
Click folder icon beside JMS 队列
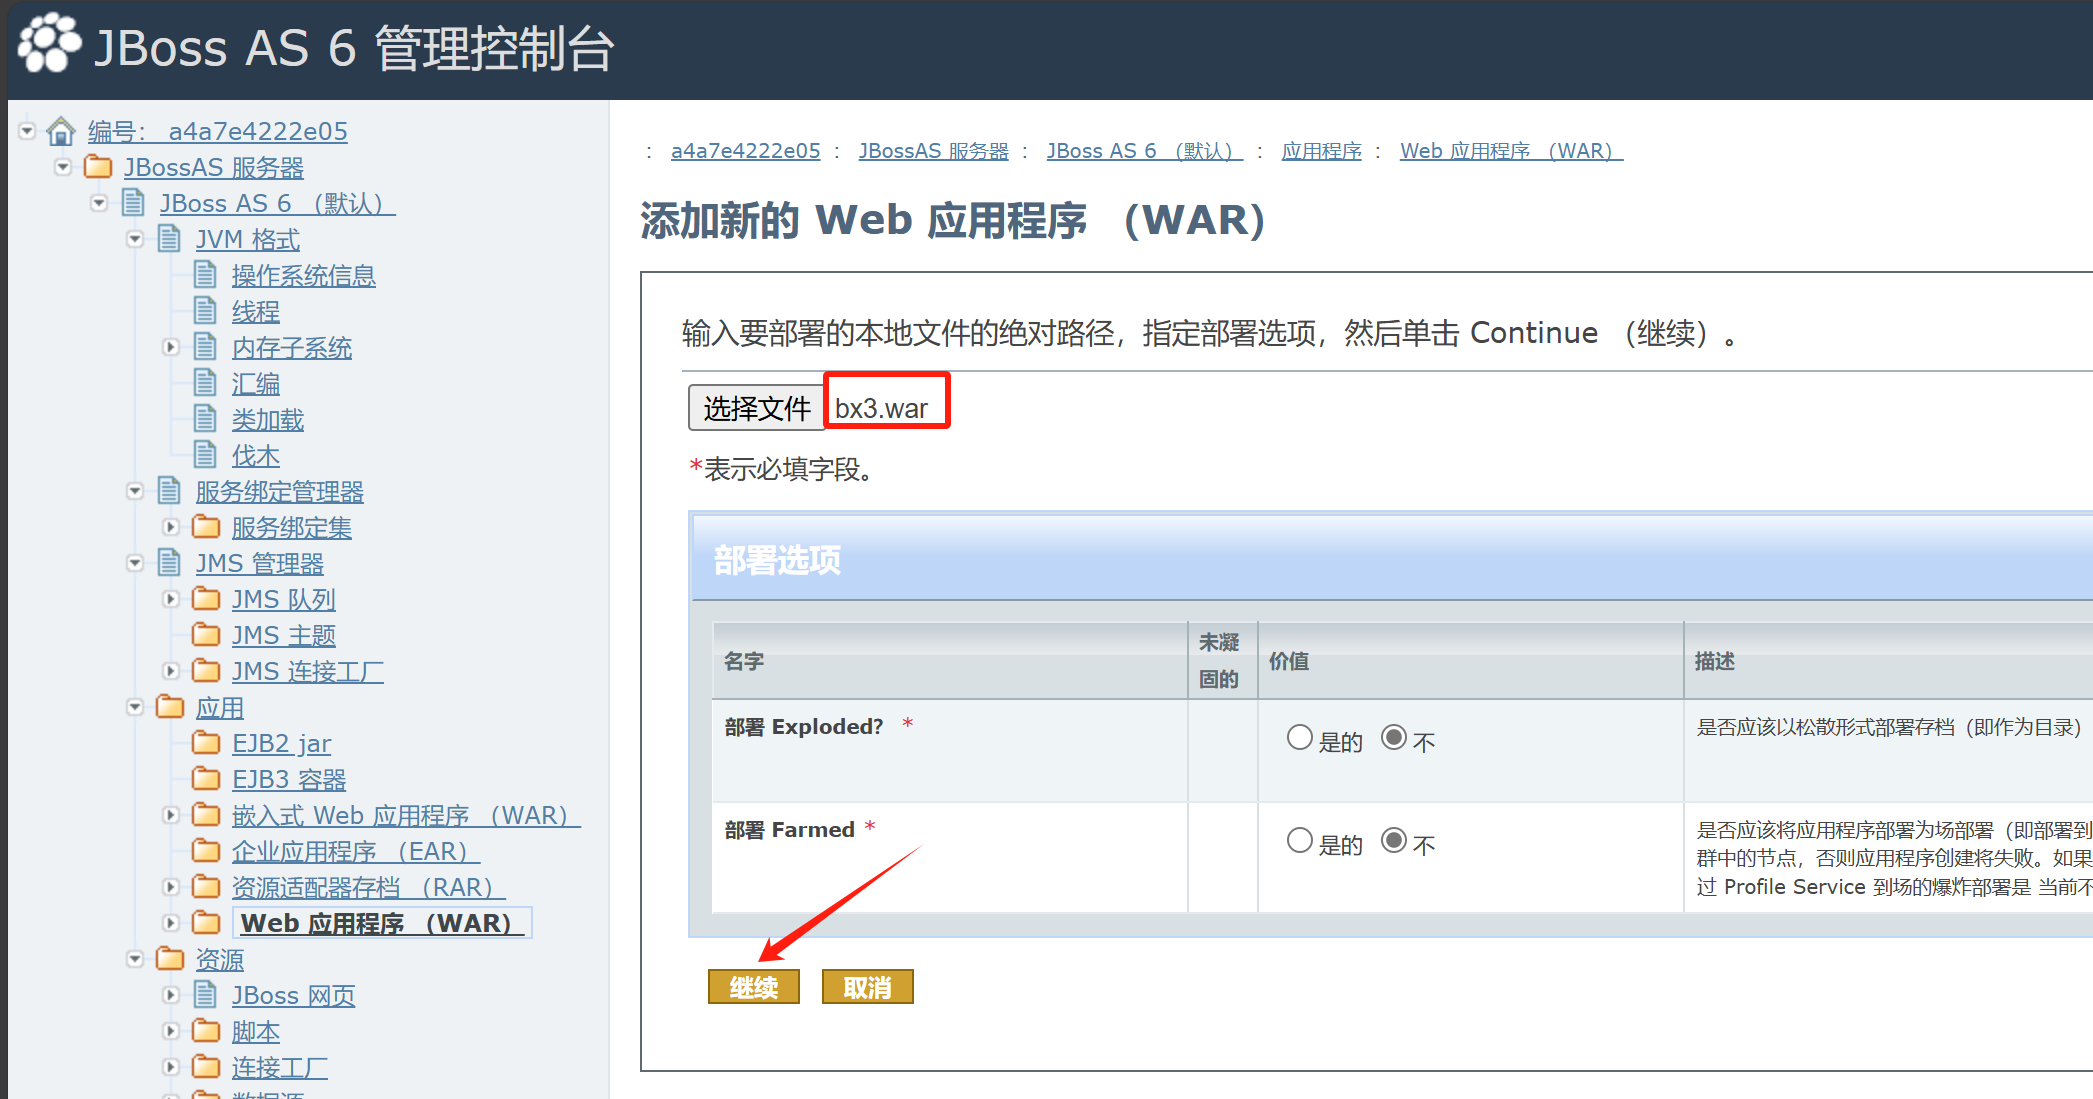tap(206, 598)
